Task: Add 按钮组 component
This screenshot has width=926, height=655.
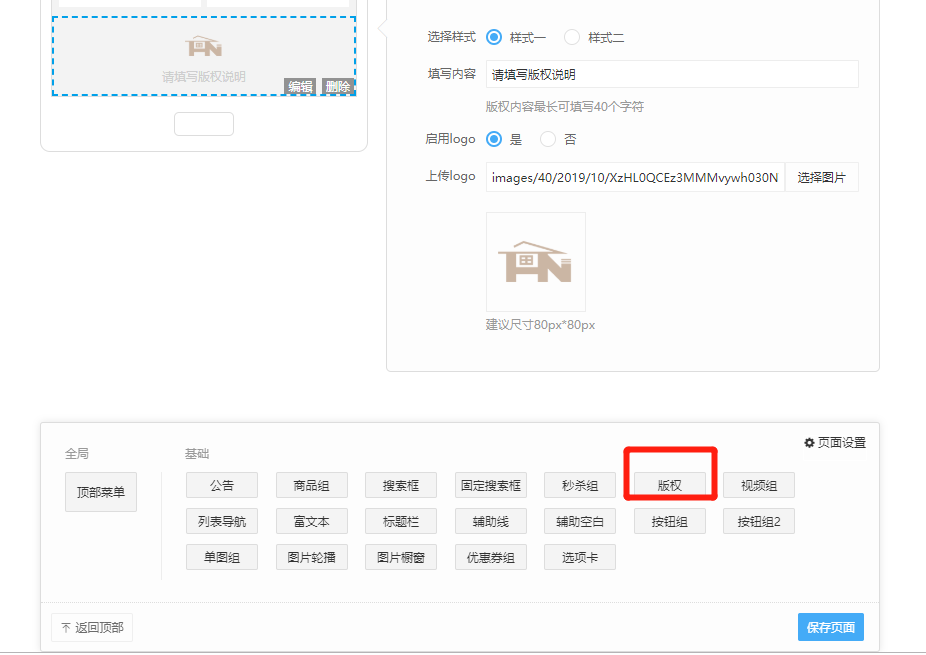Action: [670, 522]
